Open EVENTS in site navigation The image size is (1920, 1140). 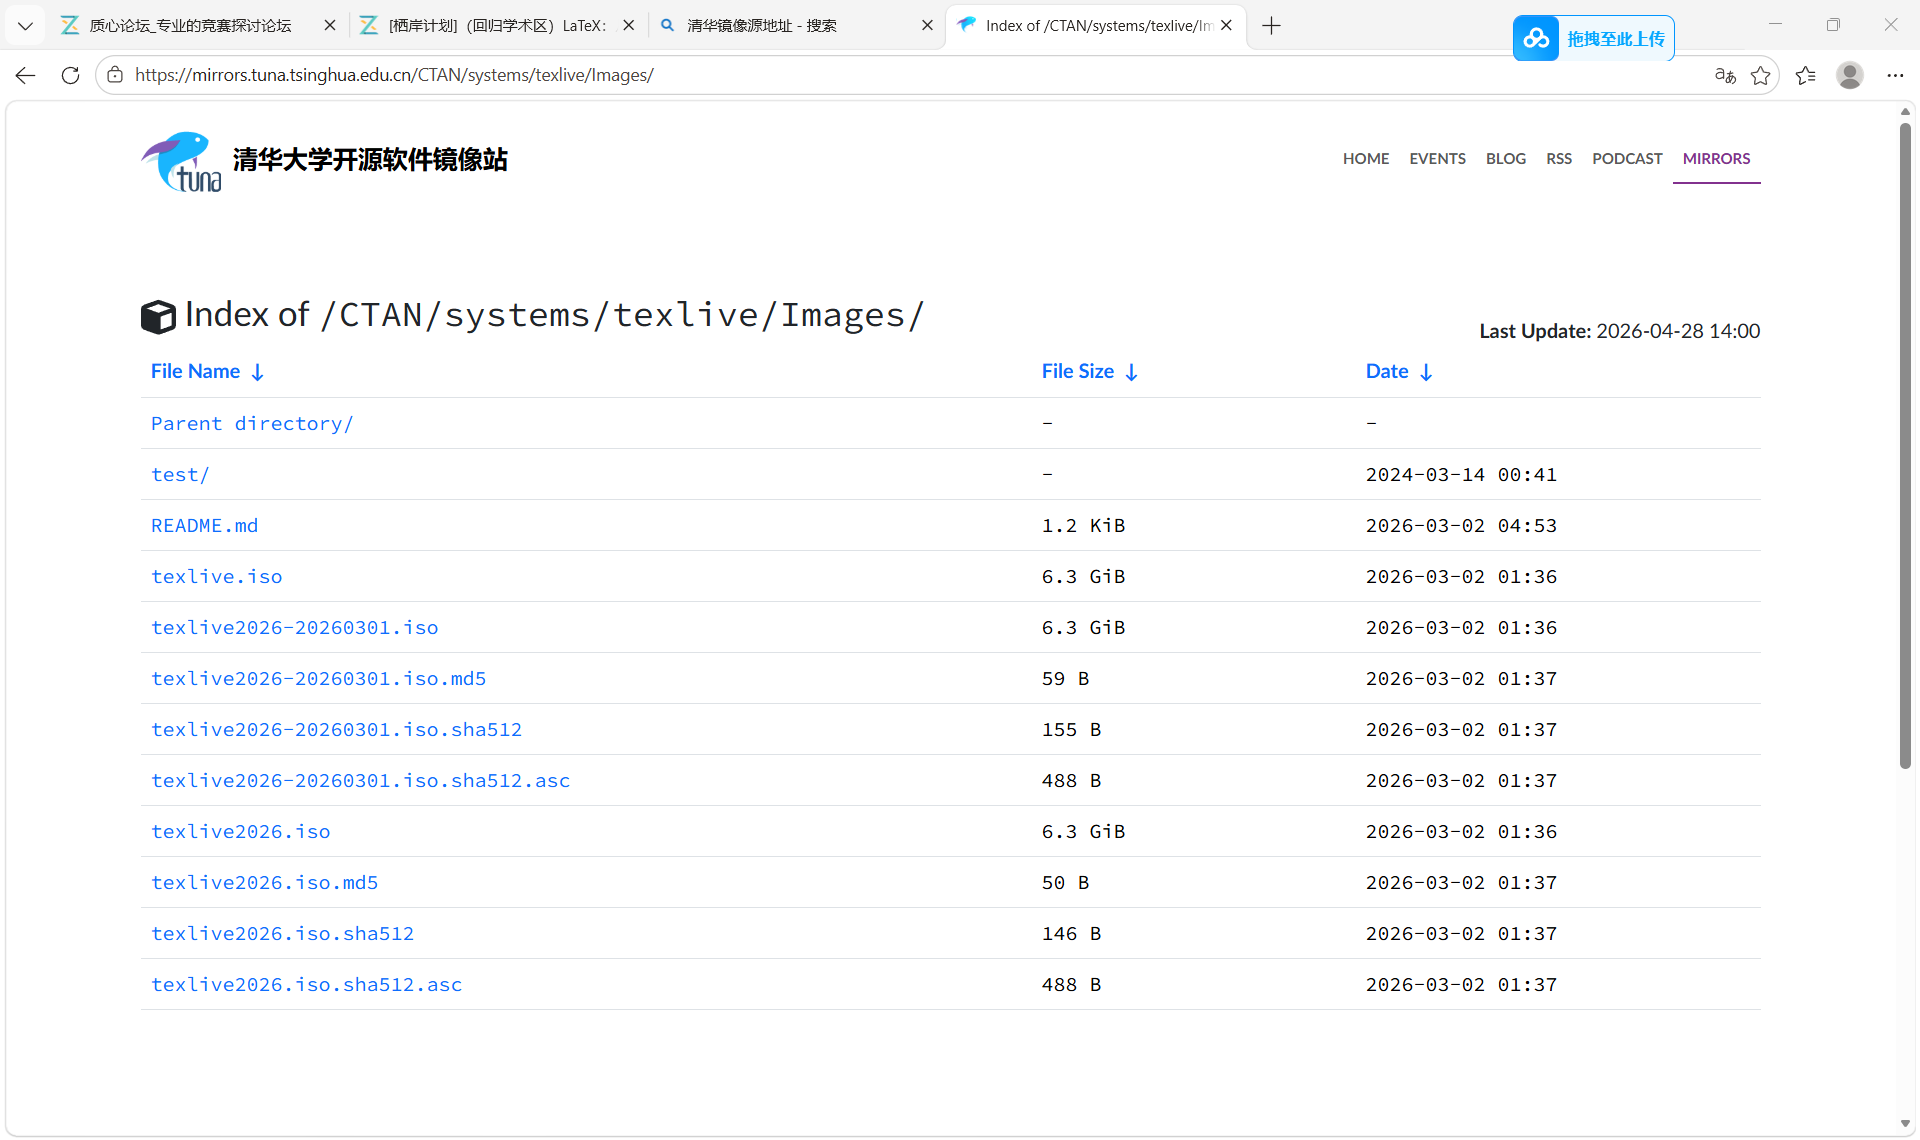pyautogui.click(x=1437, y=159)
